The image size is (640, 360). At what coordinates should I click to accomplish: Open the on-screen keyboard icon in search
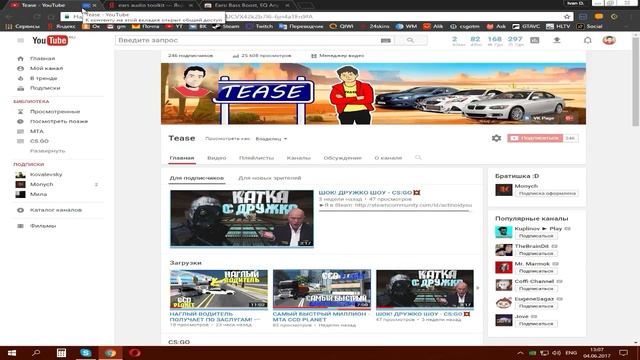pos(386,40)
